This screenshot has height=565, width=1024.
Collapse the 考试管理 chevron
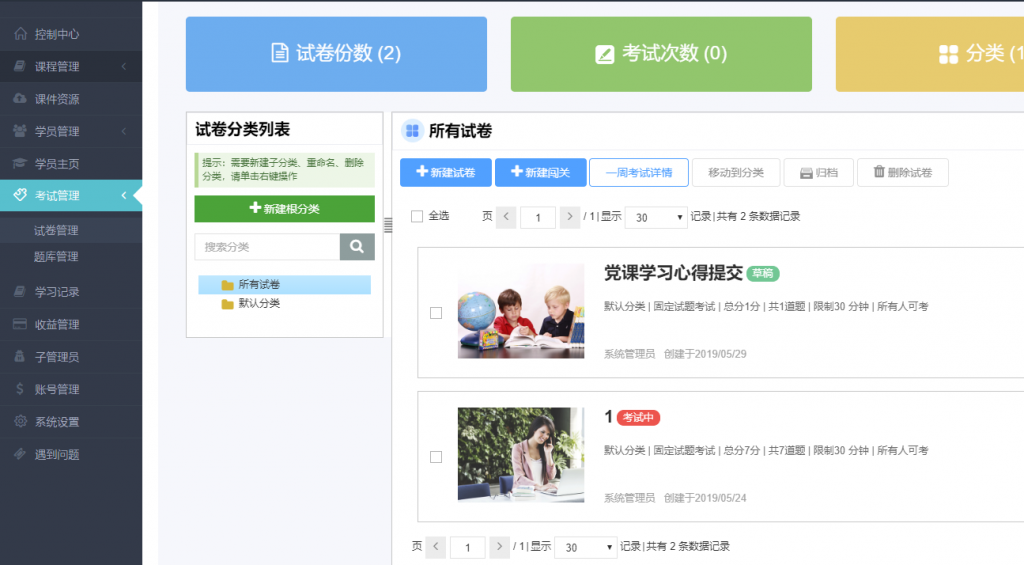click(124, 195)
